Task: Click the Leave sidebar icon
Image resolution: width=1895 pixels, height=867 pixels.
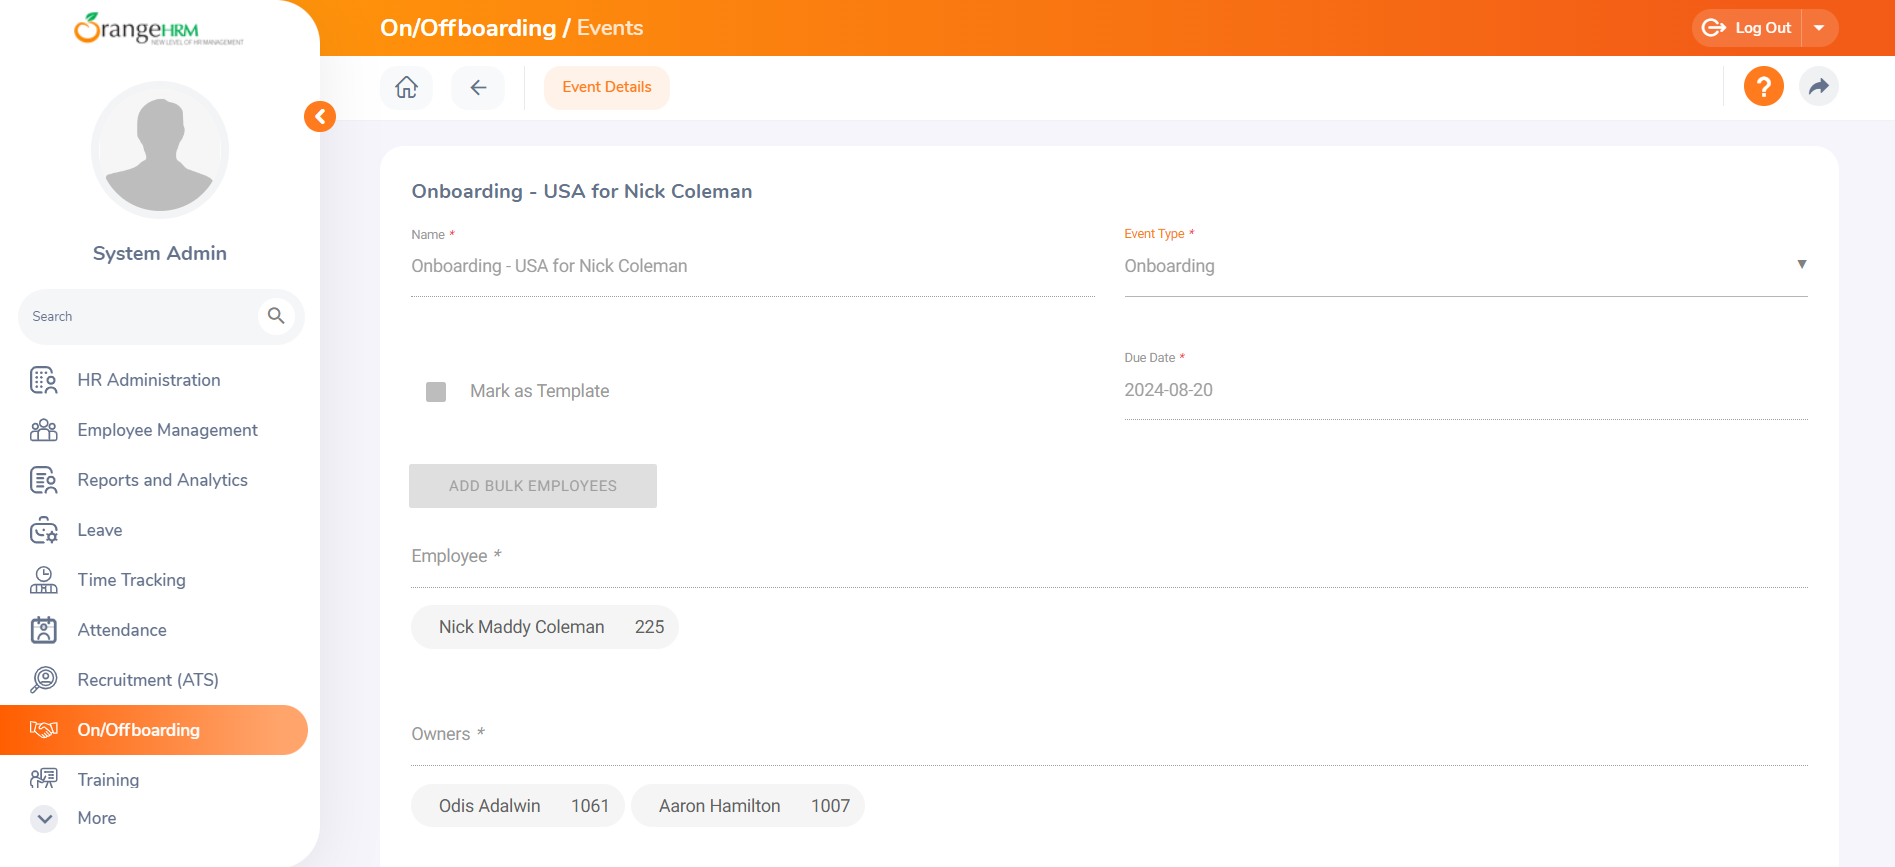Action: click(44, 530)
